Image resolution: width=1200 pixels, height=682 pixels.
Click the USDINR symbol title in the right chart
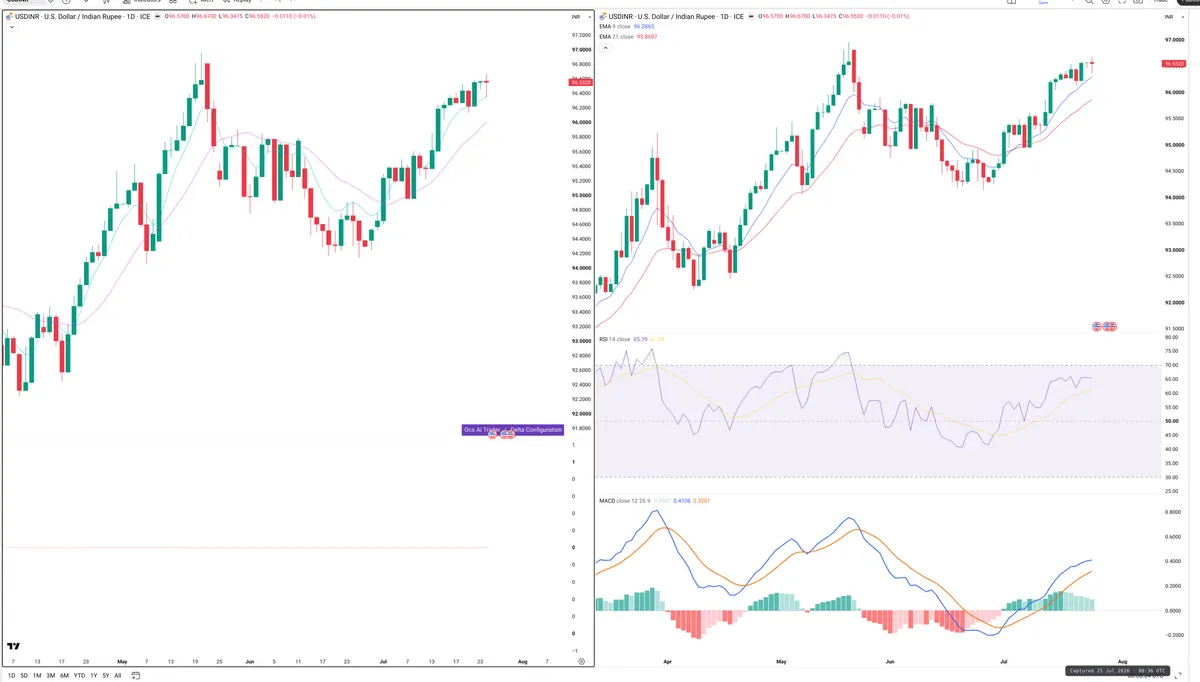[675, 17]
